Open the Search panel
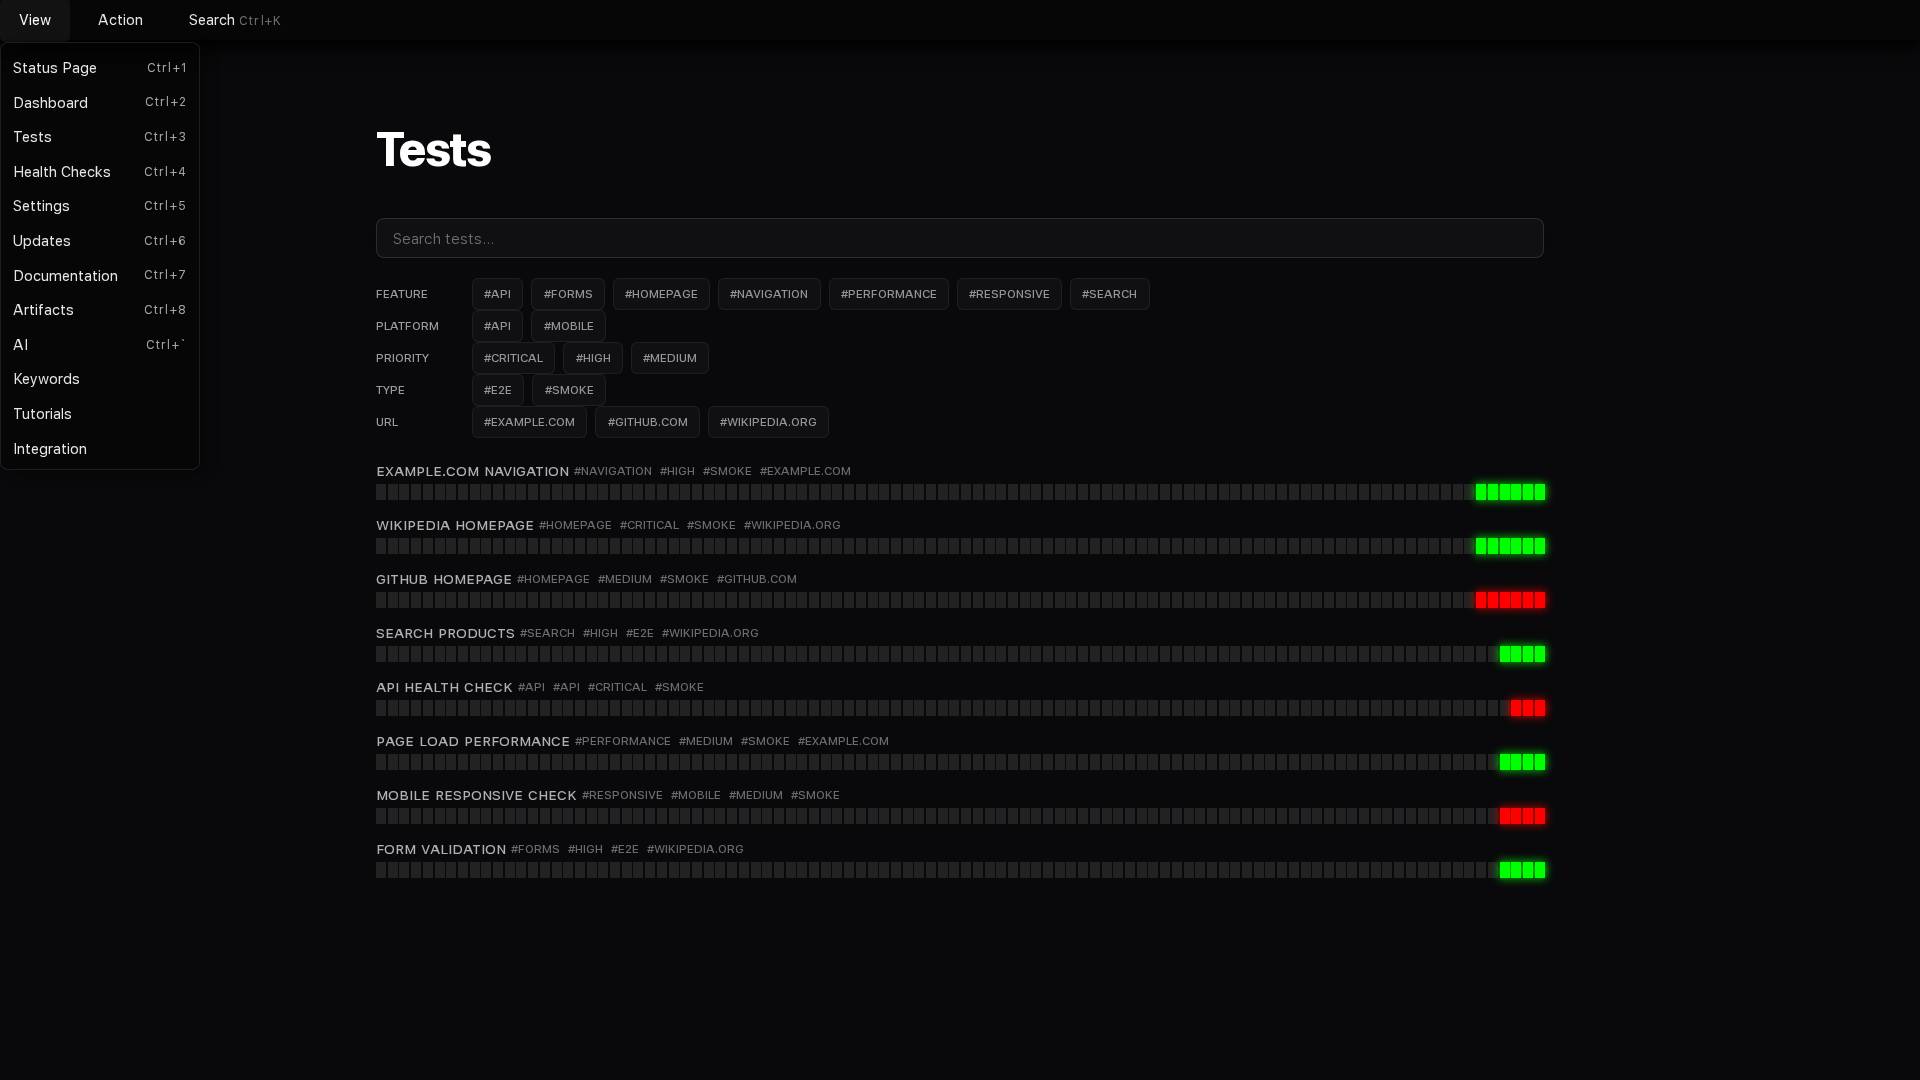 [x=211, y=20]
